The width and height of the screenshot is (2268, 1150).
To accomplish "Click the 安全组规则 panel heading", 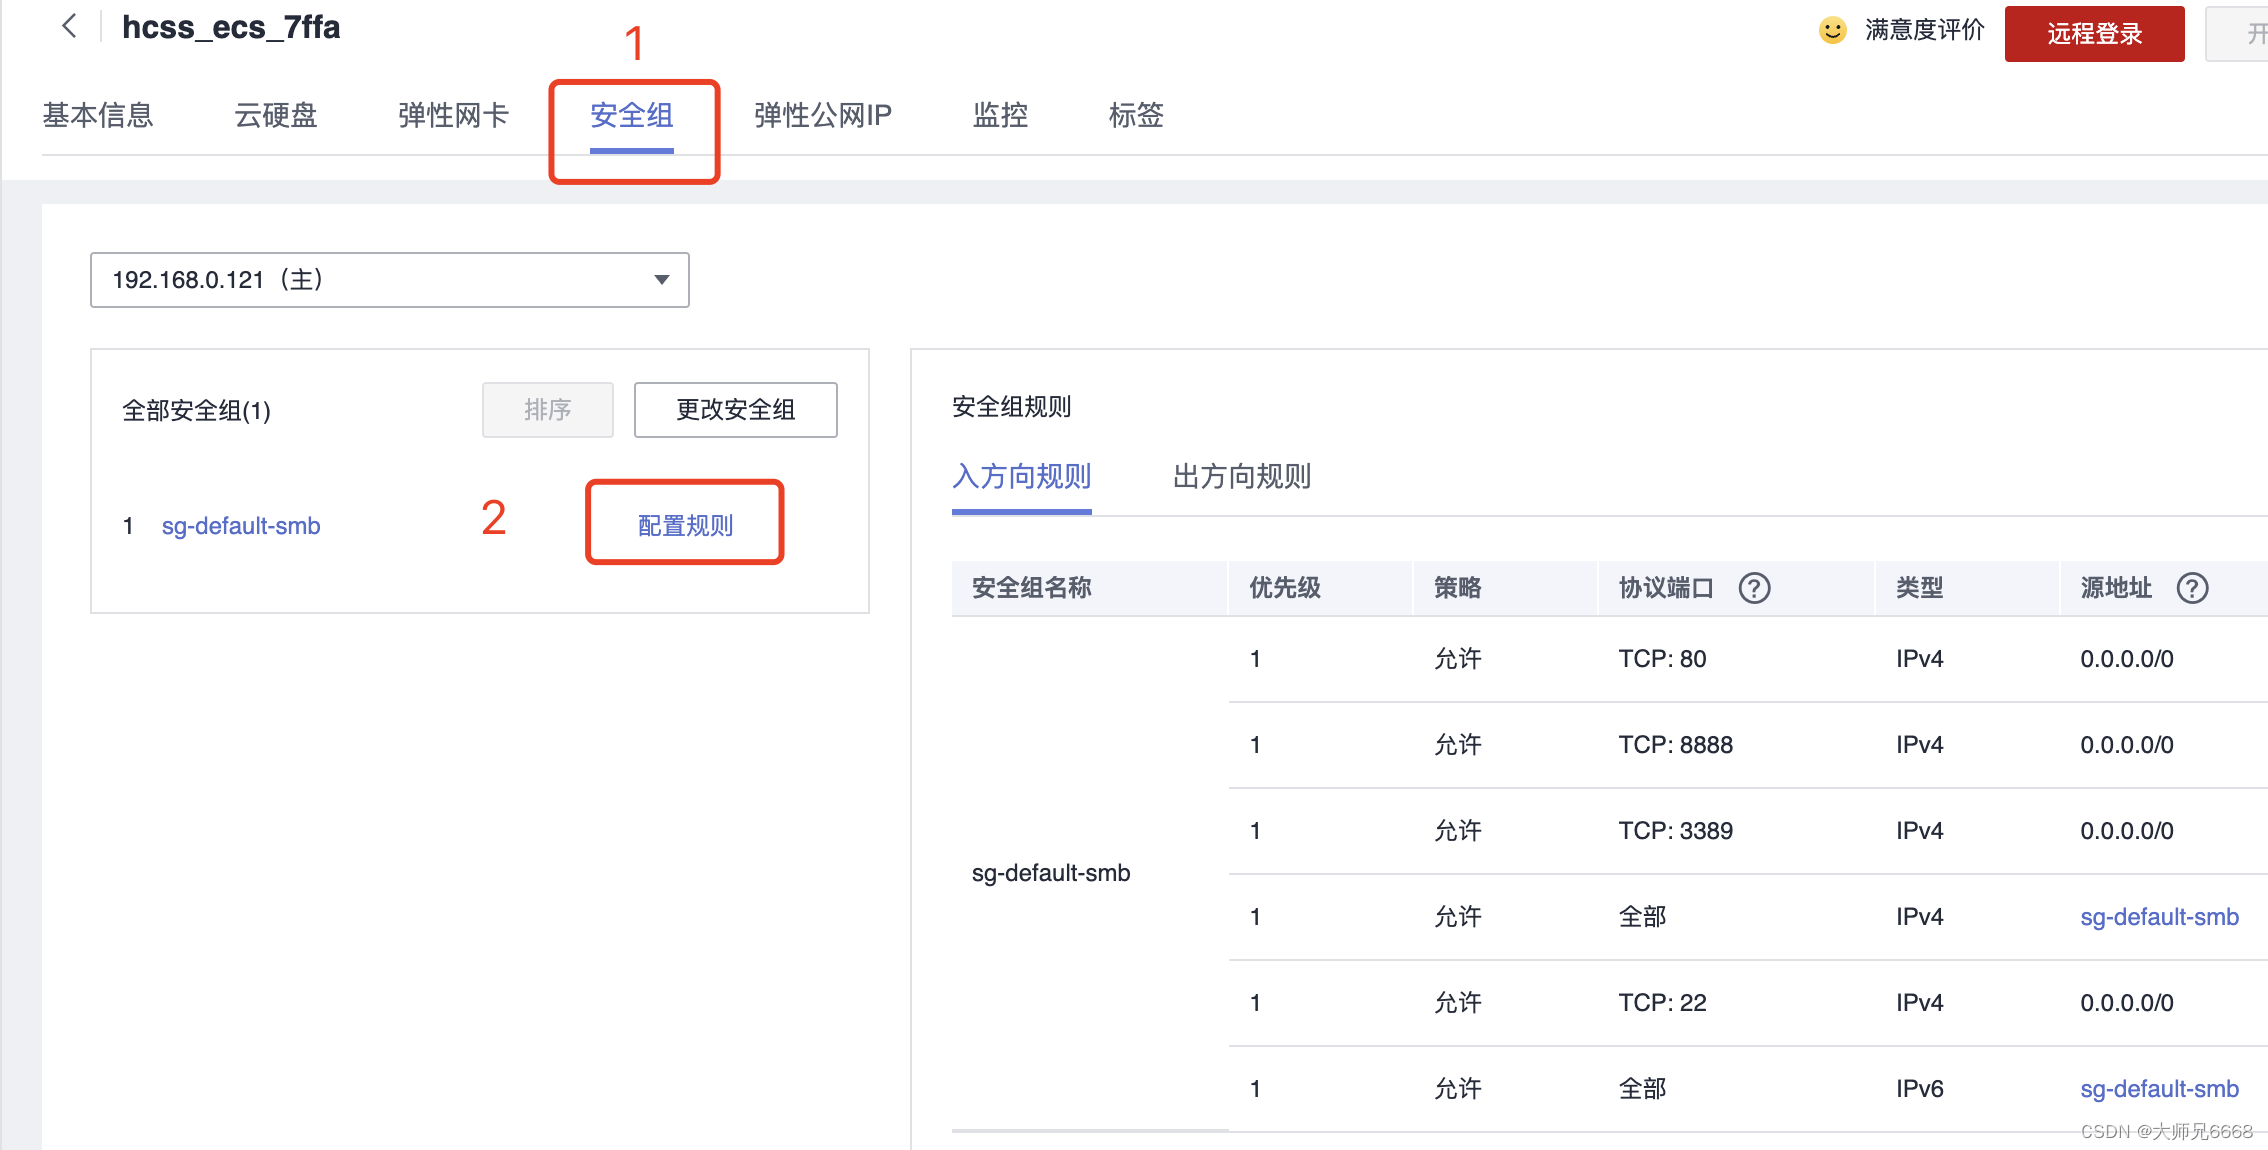I will pyautogui.click(x=1012, y=407).
